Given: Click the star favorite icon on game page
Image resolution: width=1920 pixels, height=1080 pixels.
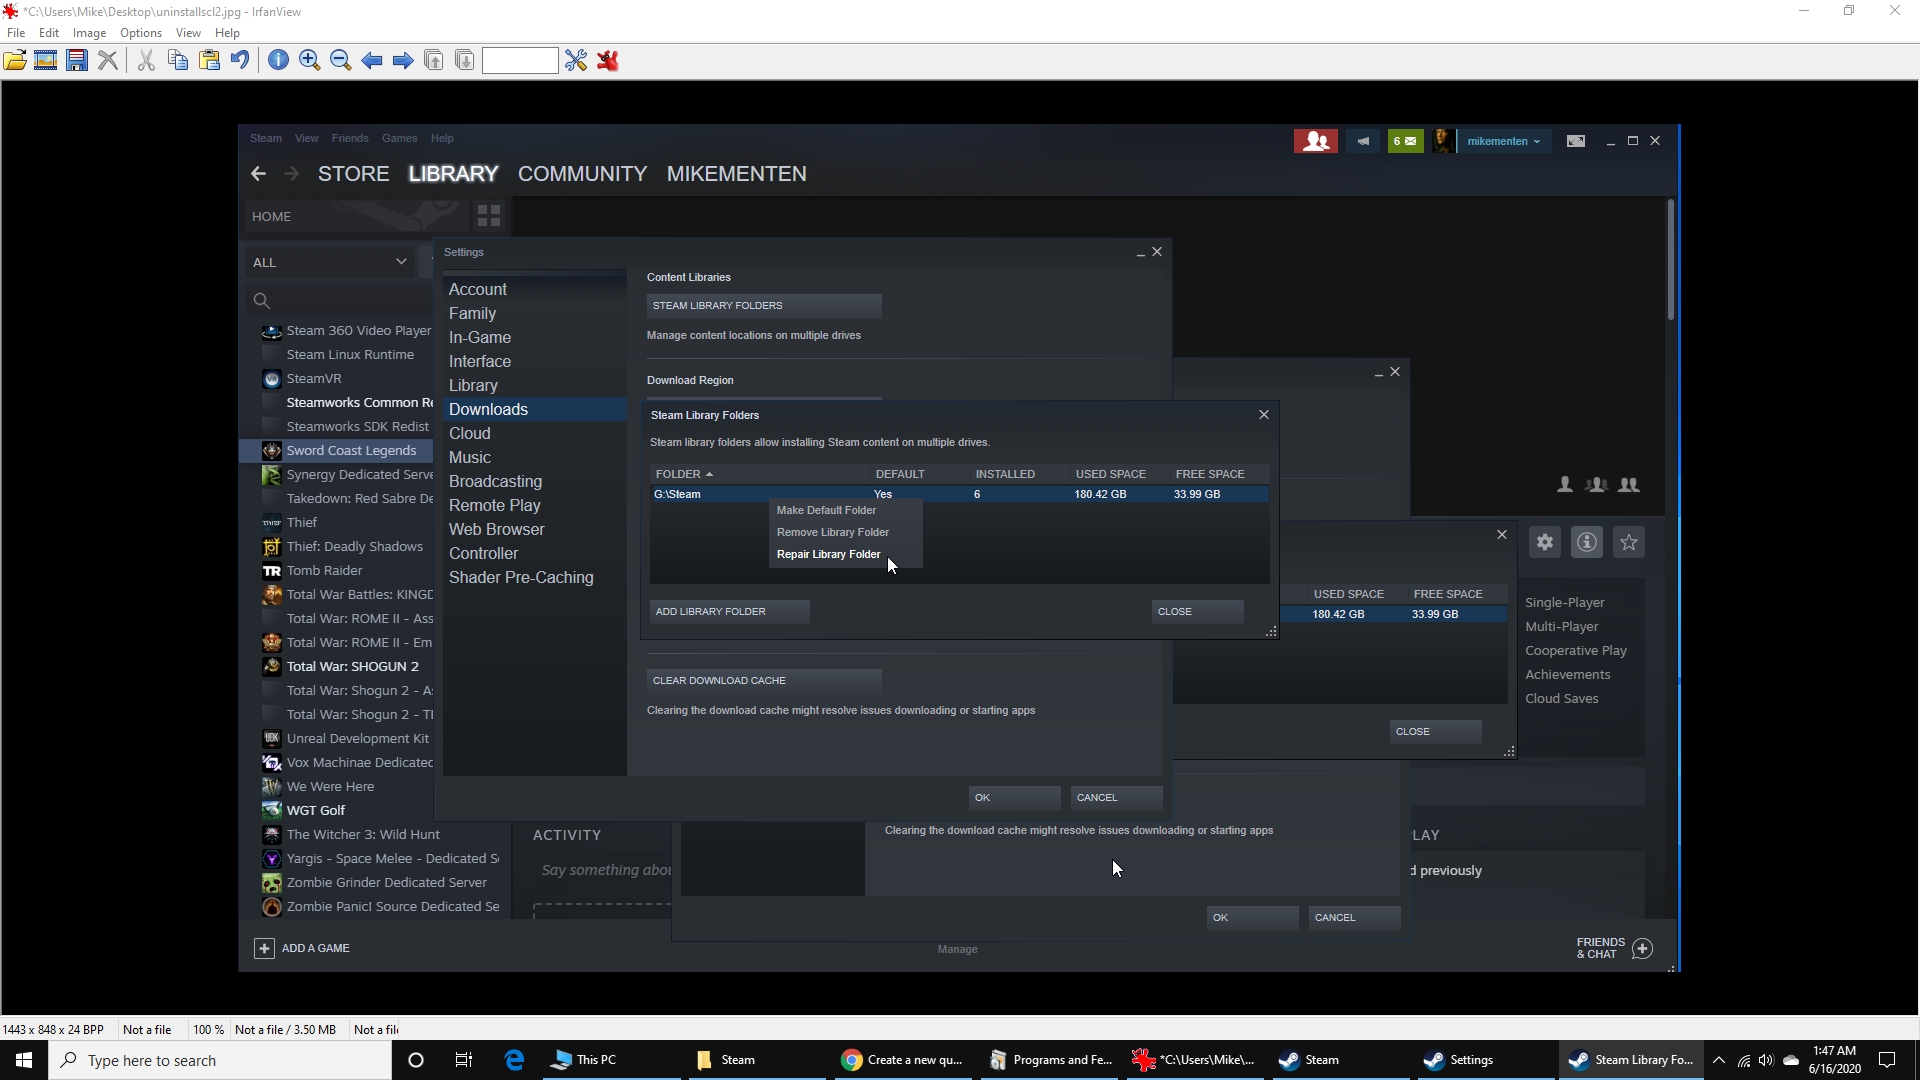Looking at the screenshot, I should click(1629, 543).
